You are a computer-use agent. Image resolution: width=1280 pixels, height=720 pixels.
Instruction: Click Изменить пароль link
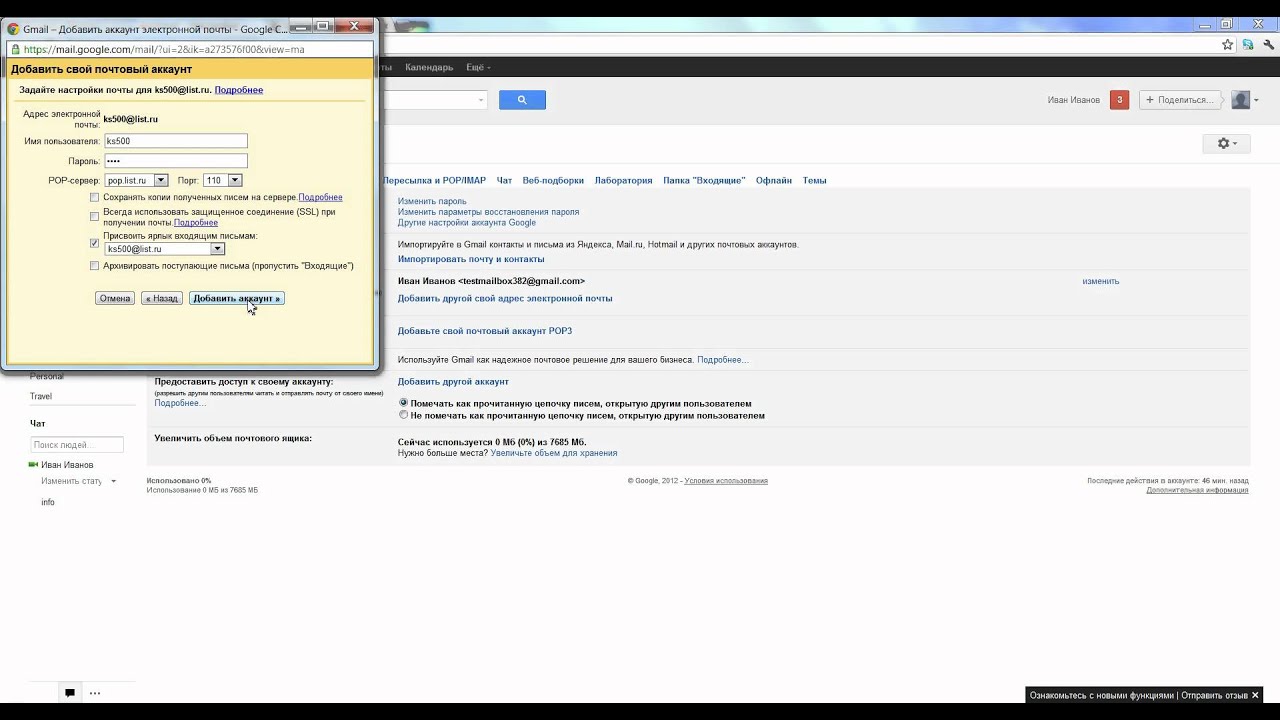[x=432, y=201]
